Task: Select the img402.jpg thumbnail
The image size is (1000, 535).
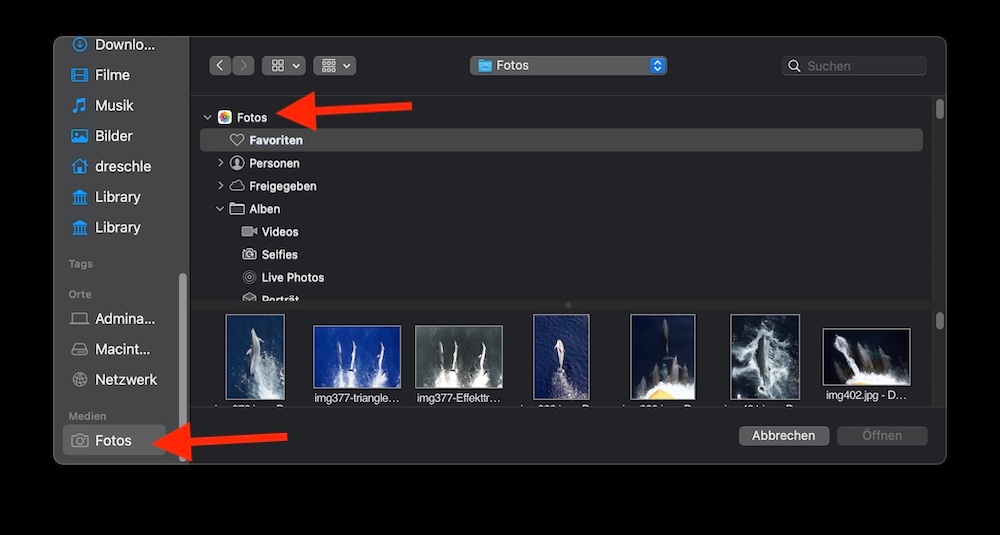Action: (x=866, y=357)
